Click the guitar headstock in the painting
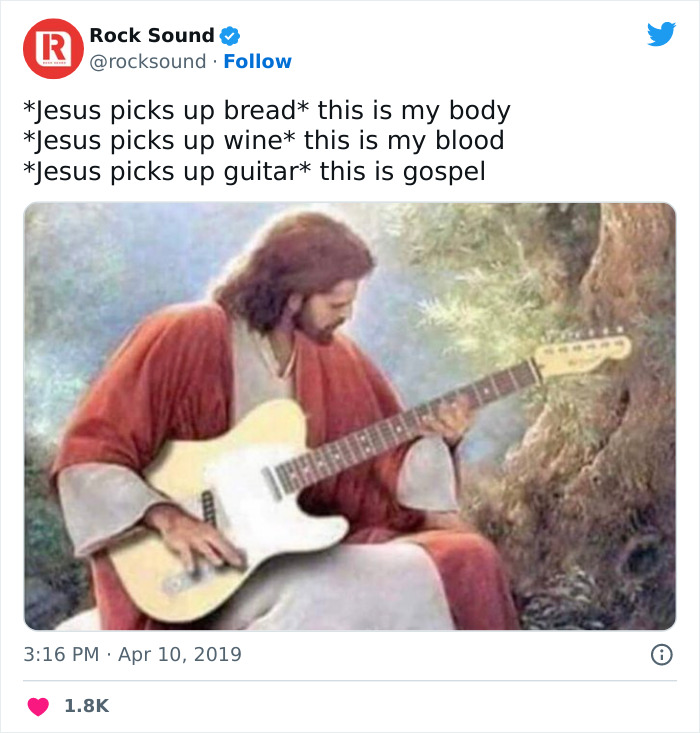Image resolution: width=700 pixels, height=733 pixels. (585, 354)
